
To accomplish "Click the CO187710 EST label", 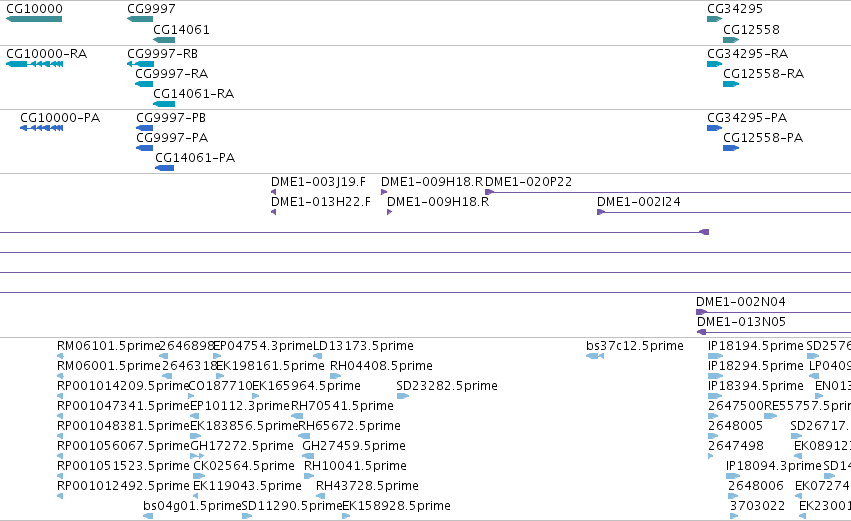I will pos(220,386).
